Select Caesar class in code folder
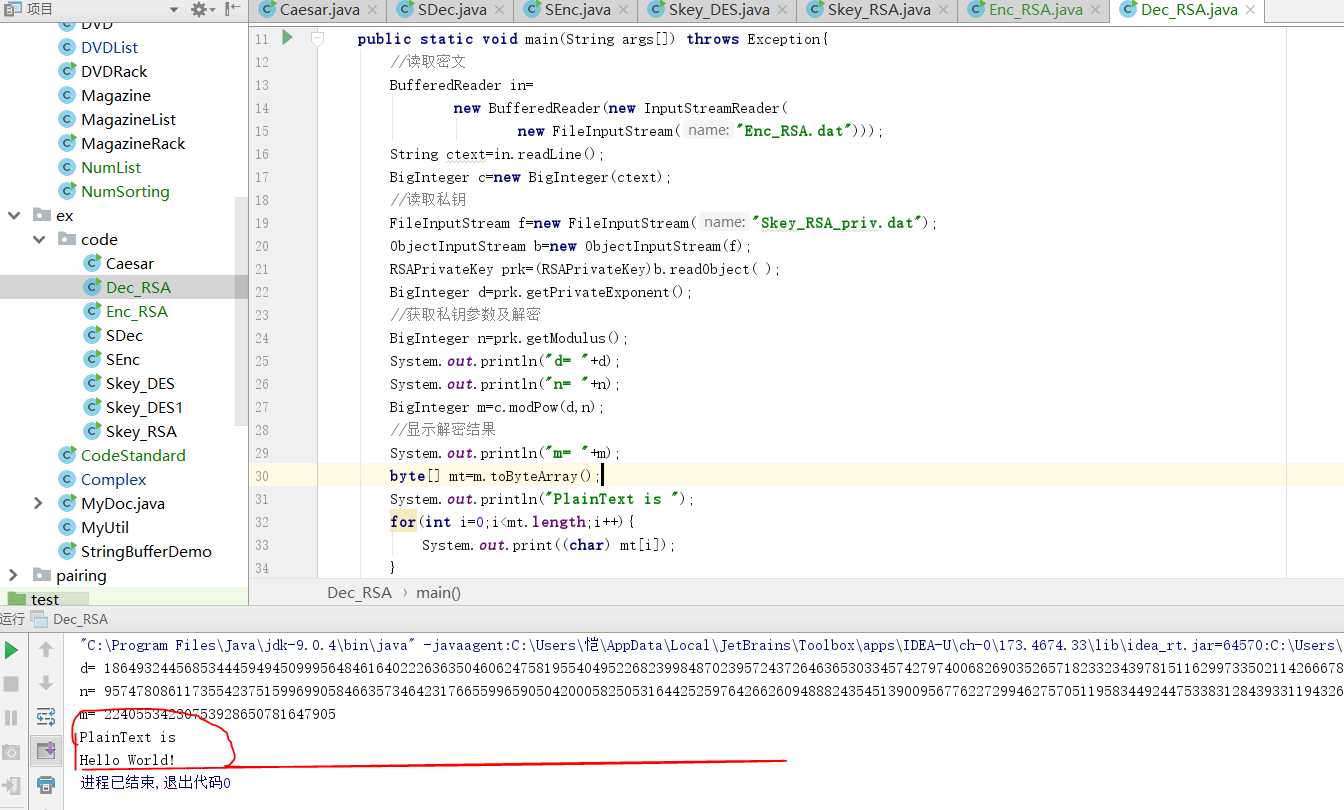The width and height of the screenshot is (1344, 810). 129,263
